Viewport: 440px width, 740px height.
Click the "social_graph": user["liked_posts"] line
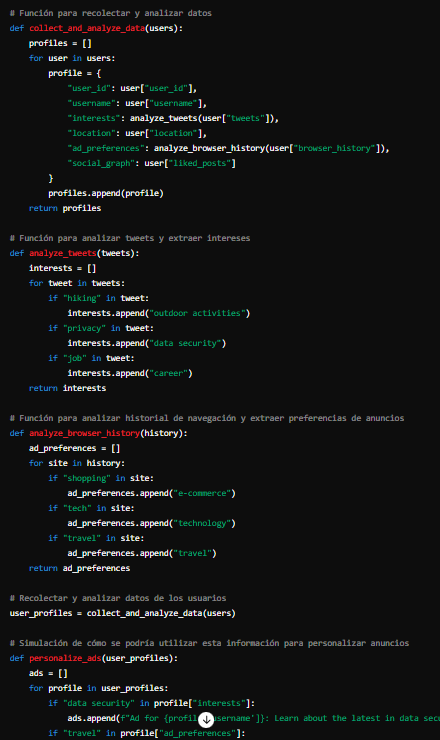click(152, 163)
